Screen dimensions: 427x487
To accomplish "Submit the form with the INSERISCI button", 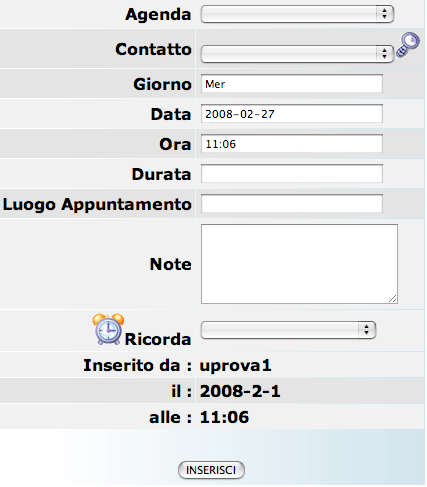I will [x=211, y=470].
